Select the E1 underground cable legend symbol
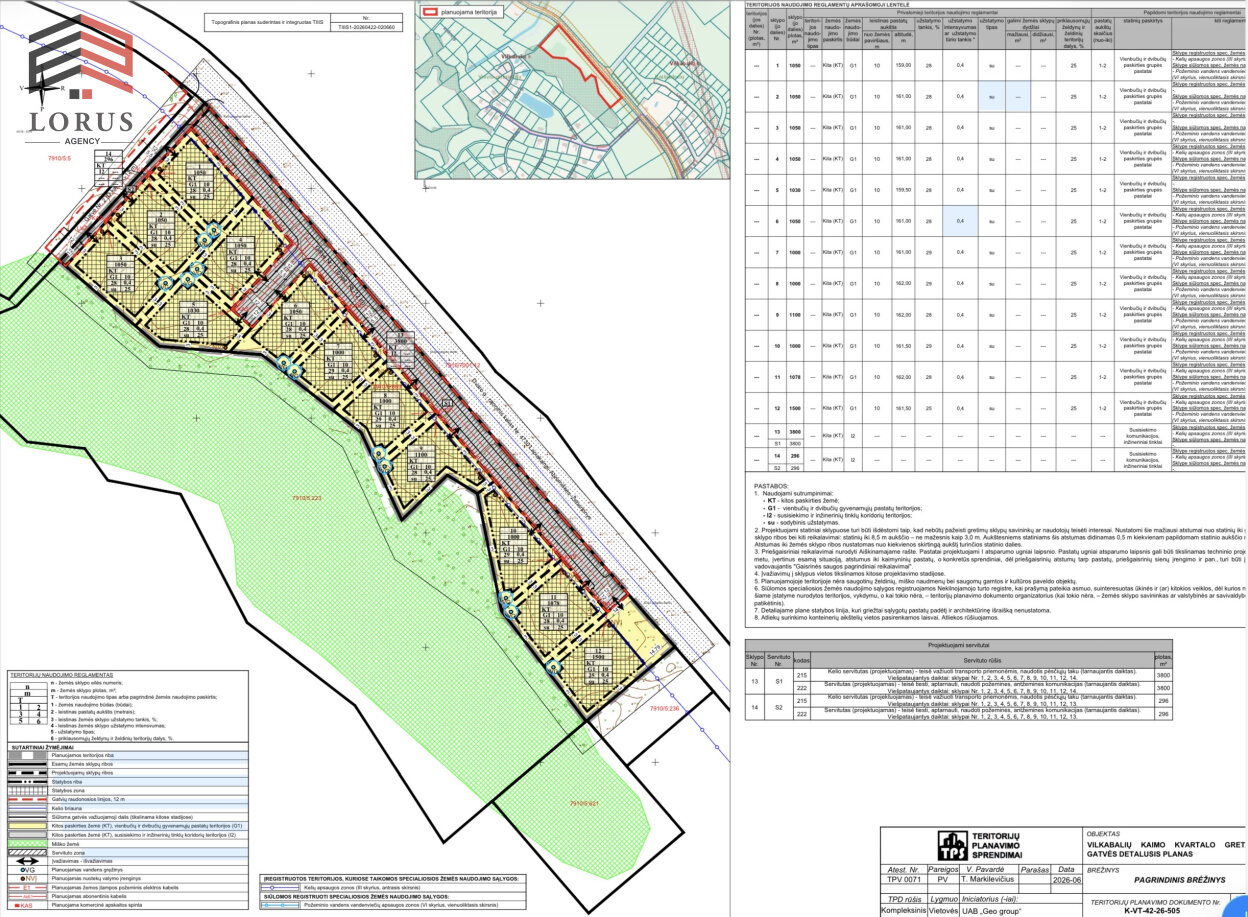The height and width of the screenshot is (917, 1248). pyautogui.click(x=27, y=888)
